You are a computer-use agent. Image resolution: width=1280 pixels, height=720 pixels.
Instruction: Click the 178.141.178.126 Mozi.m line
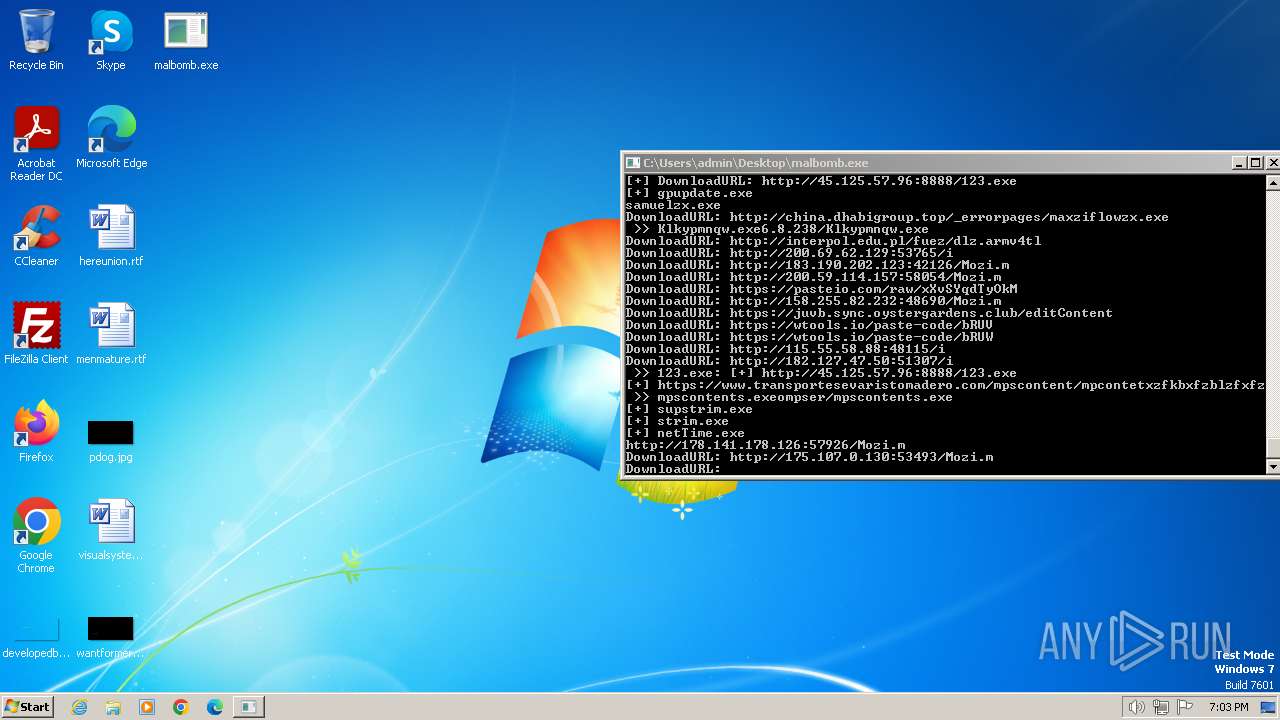coord(765,445)
